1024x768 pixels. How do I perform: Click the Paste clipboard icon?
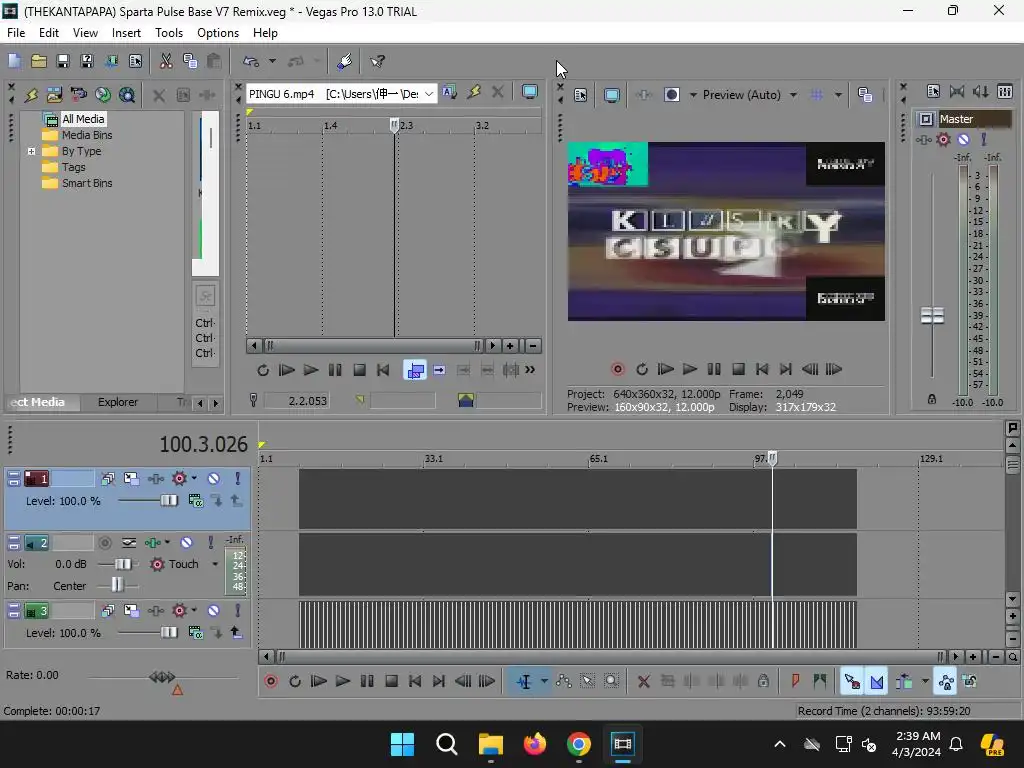(x=214, y=61)
